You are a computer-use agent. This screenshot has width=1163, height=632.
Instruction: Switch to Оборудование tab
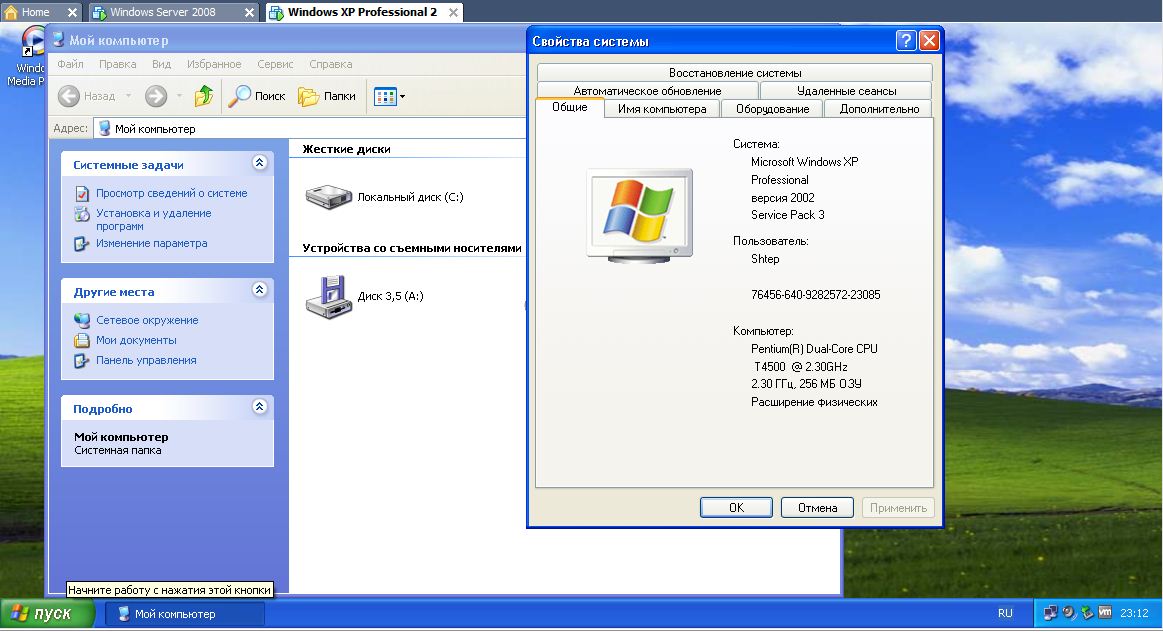[x=772, y=109]
